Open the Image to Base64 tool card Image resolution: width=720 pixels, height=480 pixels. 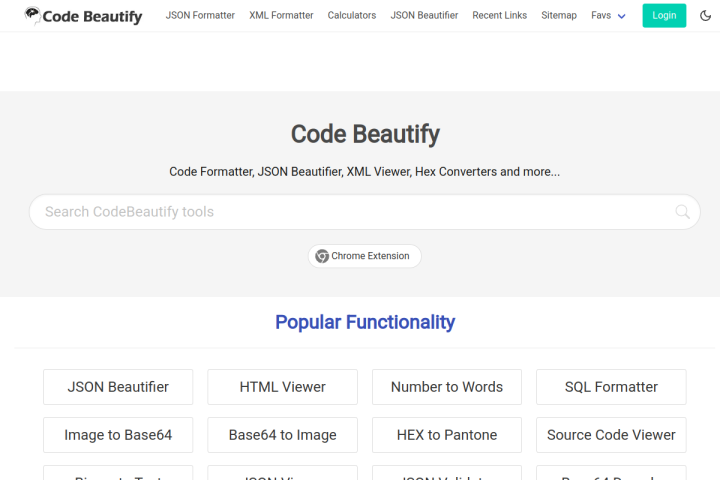click(118, 435)
